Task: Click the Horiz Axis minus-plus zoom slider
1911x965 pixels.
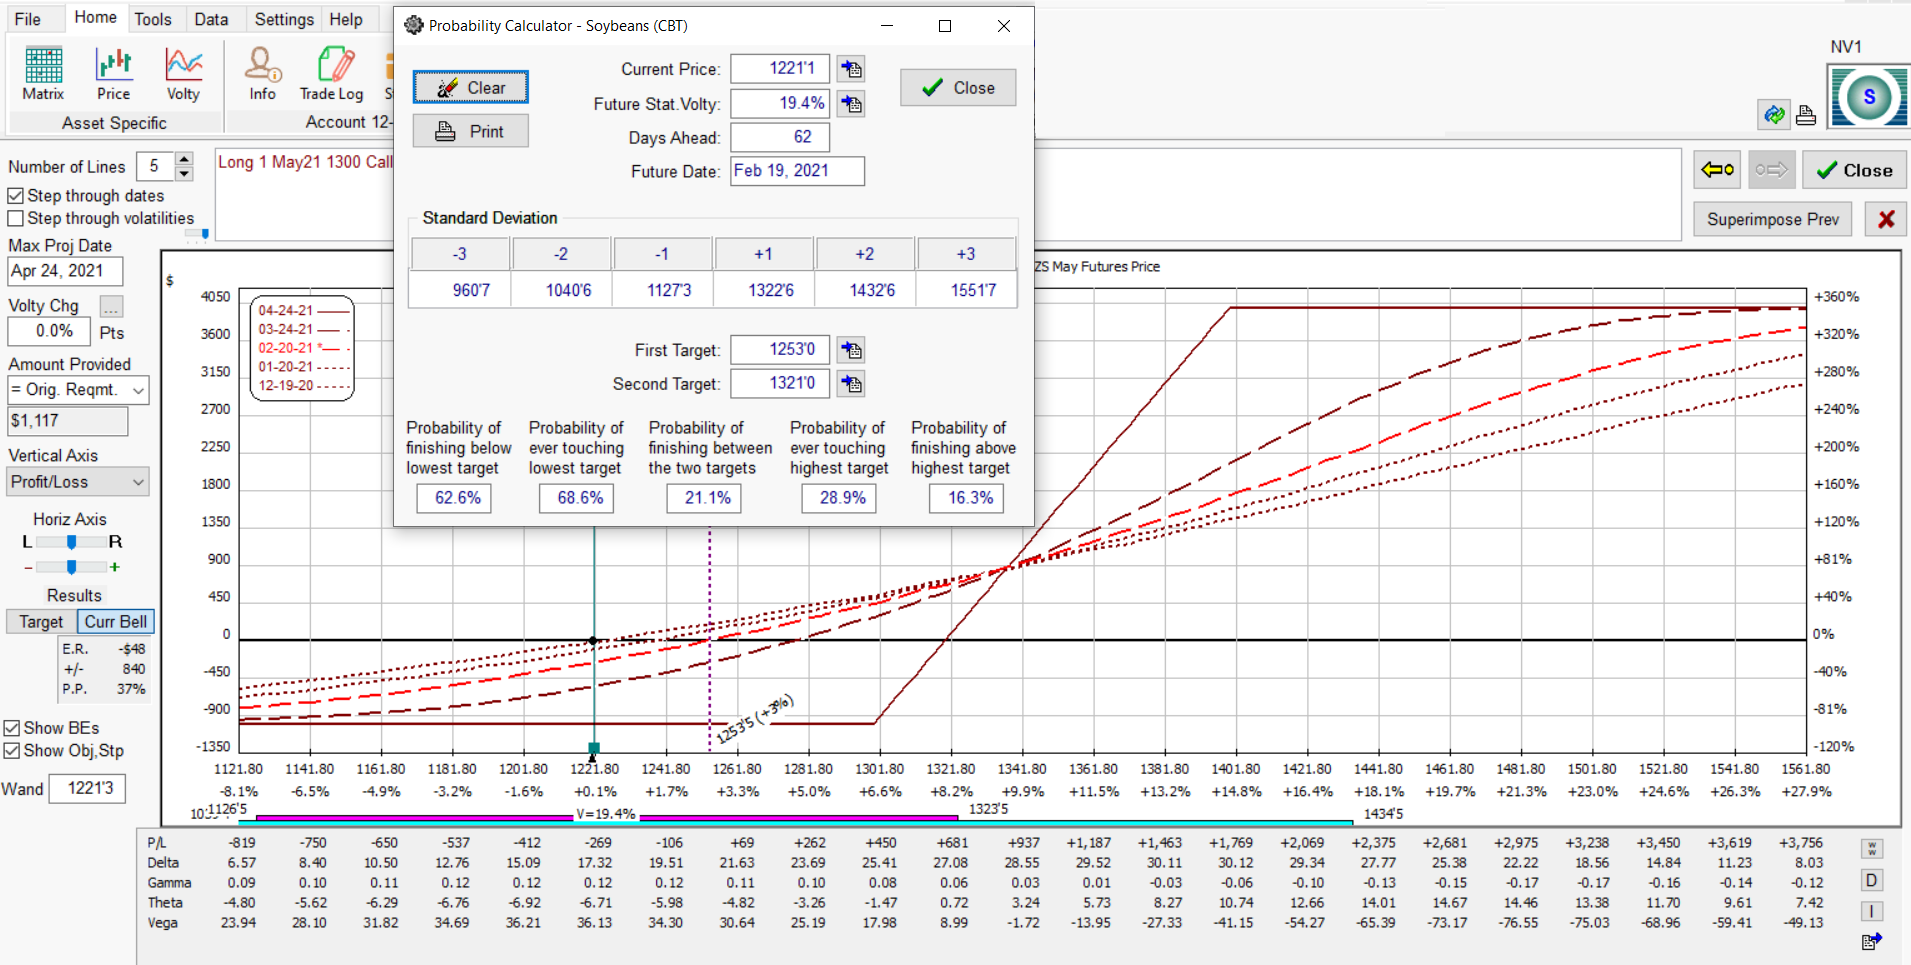Action: [x=71, y=567]
